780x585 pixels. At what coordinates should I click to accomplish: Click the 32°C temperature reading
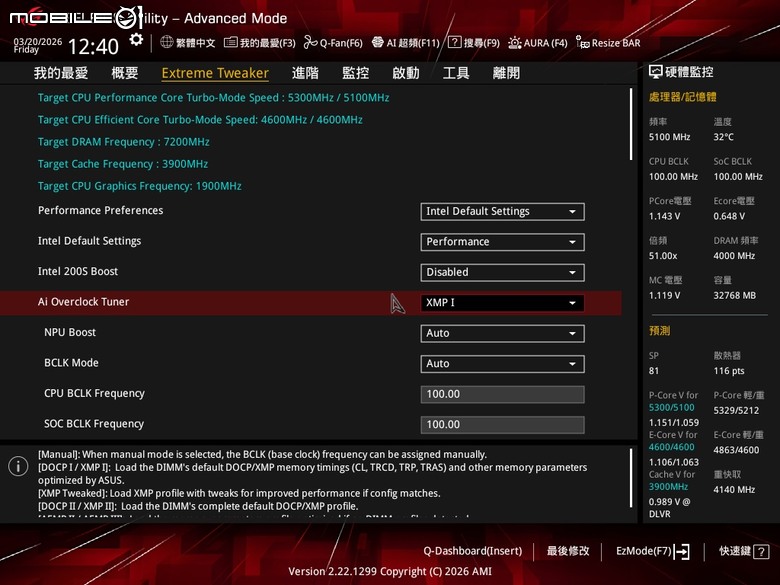723,137
